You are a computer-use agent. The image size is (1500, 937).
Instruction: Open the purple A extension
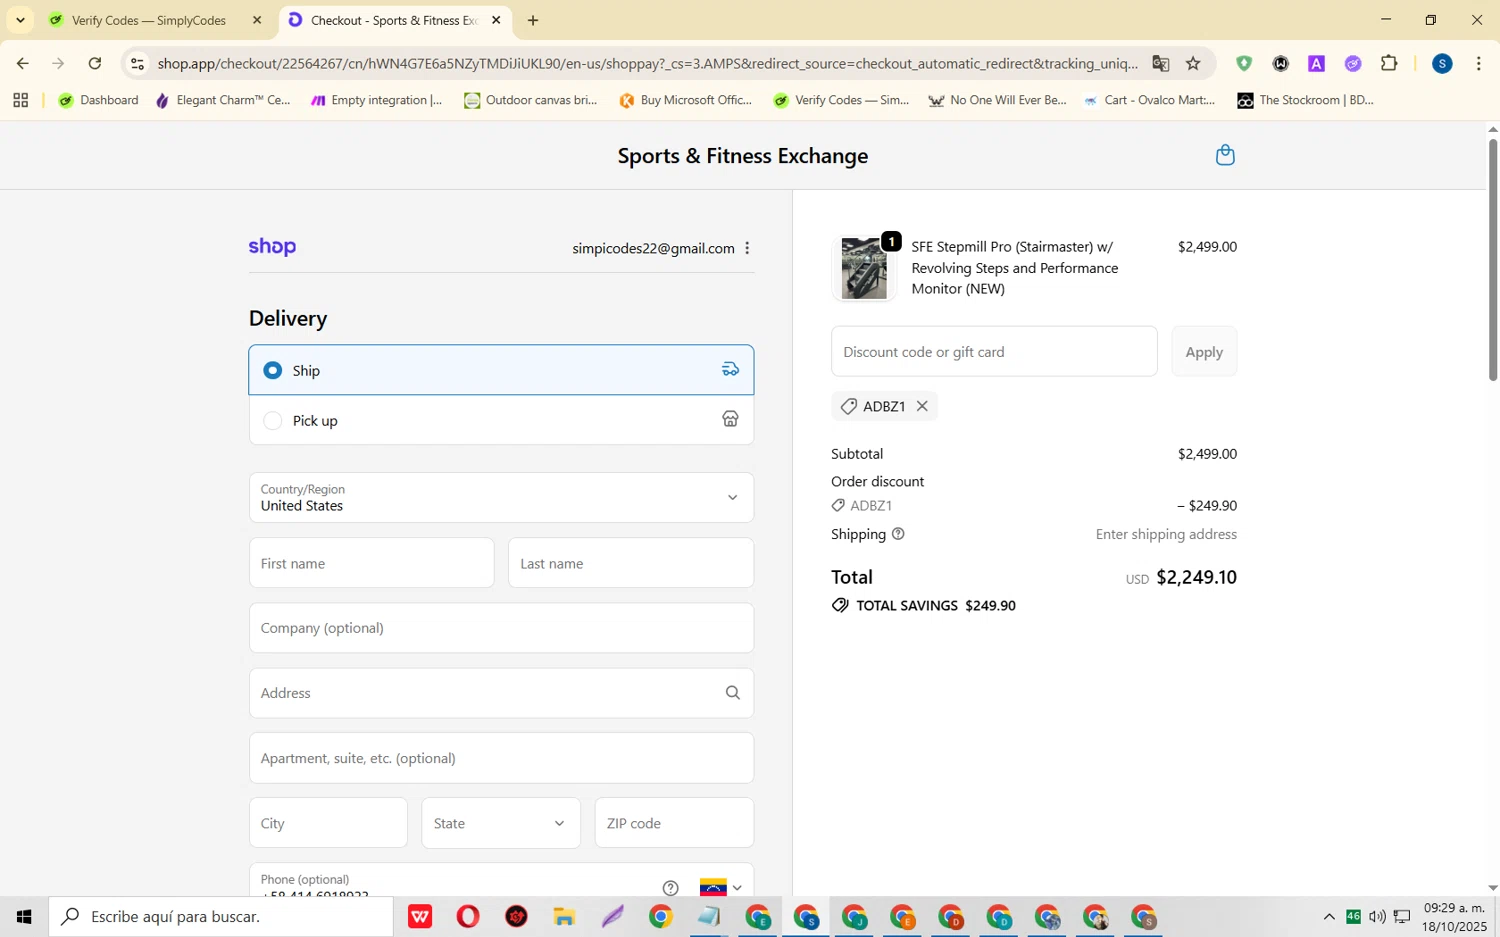(1316, 64)
